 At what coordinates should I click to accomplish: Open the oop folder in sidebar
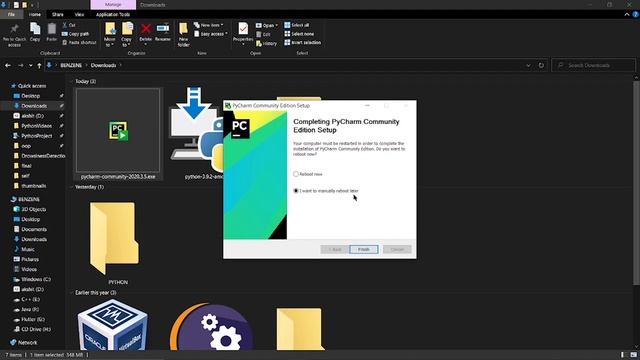pos(26,146)
